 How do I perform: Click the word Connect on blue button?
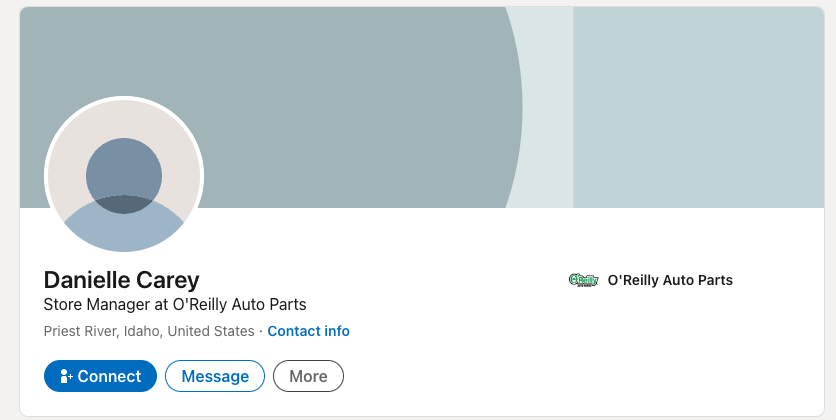click(109, 376)
